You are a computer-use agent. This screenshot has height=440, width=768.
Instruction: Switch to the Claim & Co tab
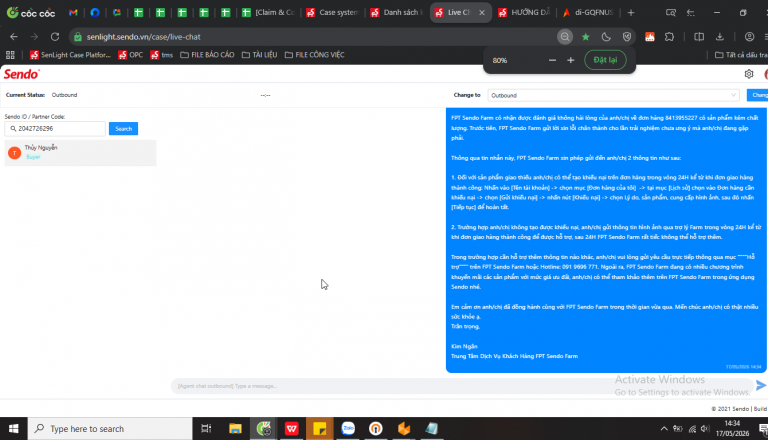tap(268, 13)
